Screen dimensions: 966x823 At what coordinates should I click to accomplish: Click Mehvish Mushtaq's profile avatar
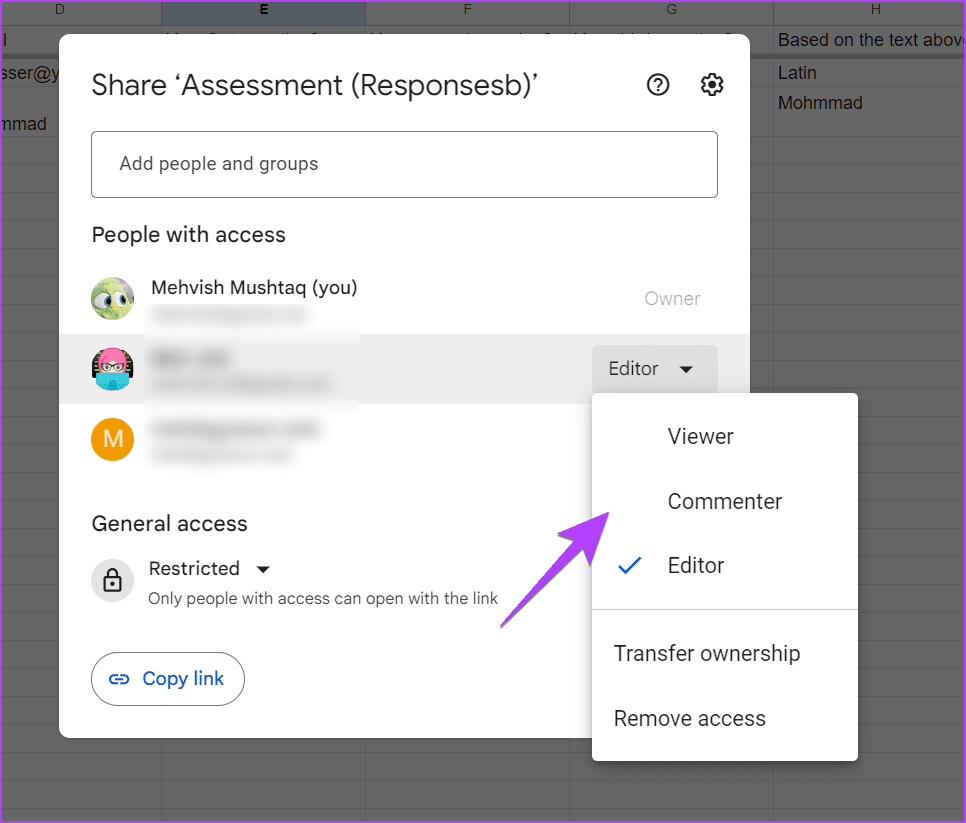pos(112,298)
